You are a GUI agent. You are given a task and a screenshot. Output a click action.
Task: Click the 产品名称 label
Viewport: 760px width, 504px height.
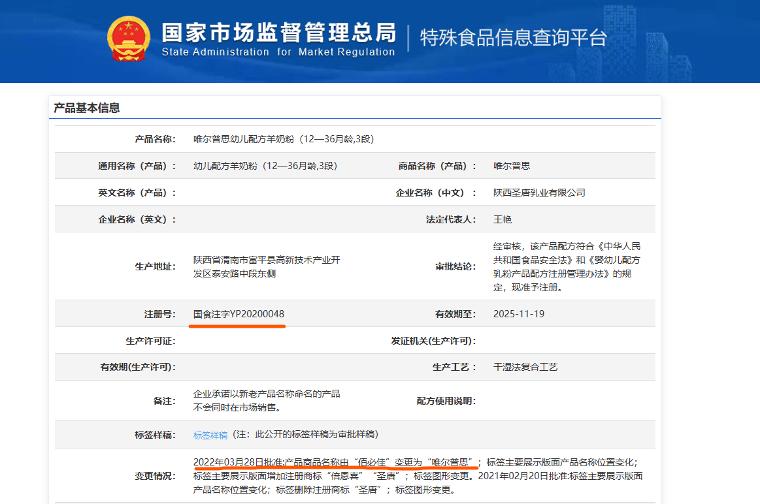click(x=155, y=139)
